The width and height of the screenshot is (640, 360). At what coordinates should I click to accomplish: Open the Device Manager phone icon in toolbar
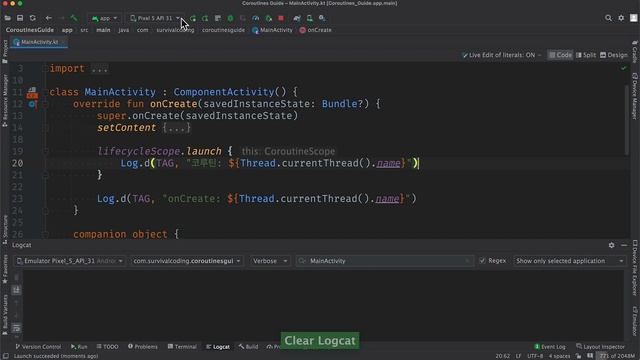309,18
